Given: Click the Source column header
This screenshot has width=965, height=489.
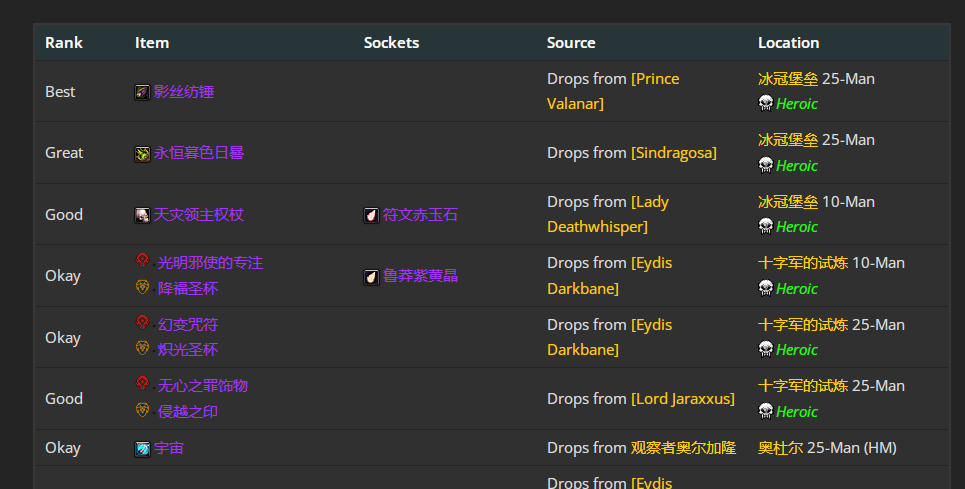Looking at the screenshot, I should click(x=571, y=43).
